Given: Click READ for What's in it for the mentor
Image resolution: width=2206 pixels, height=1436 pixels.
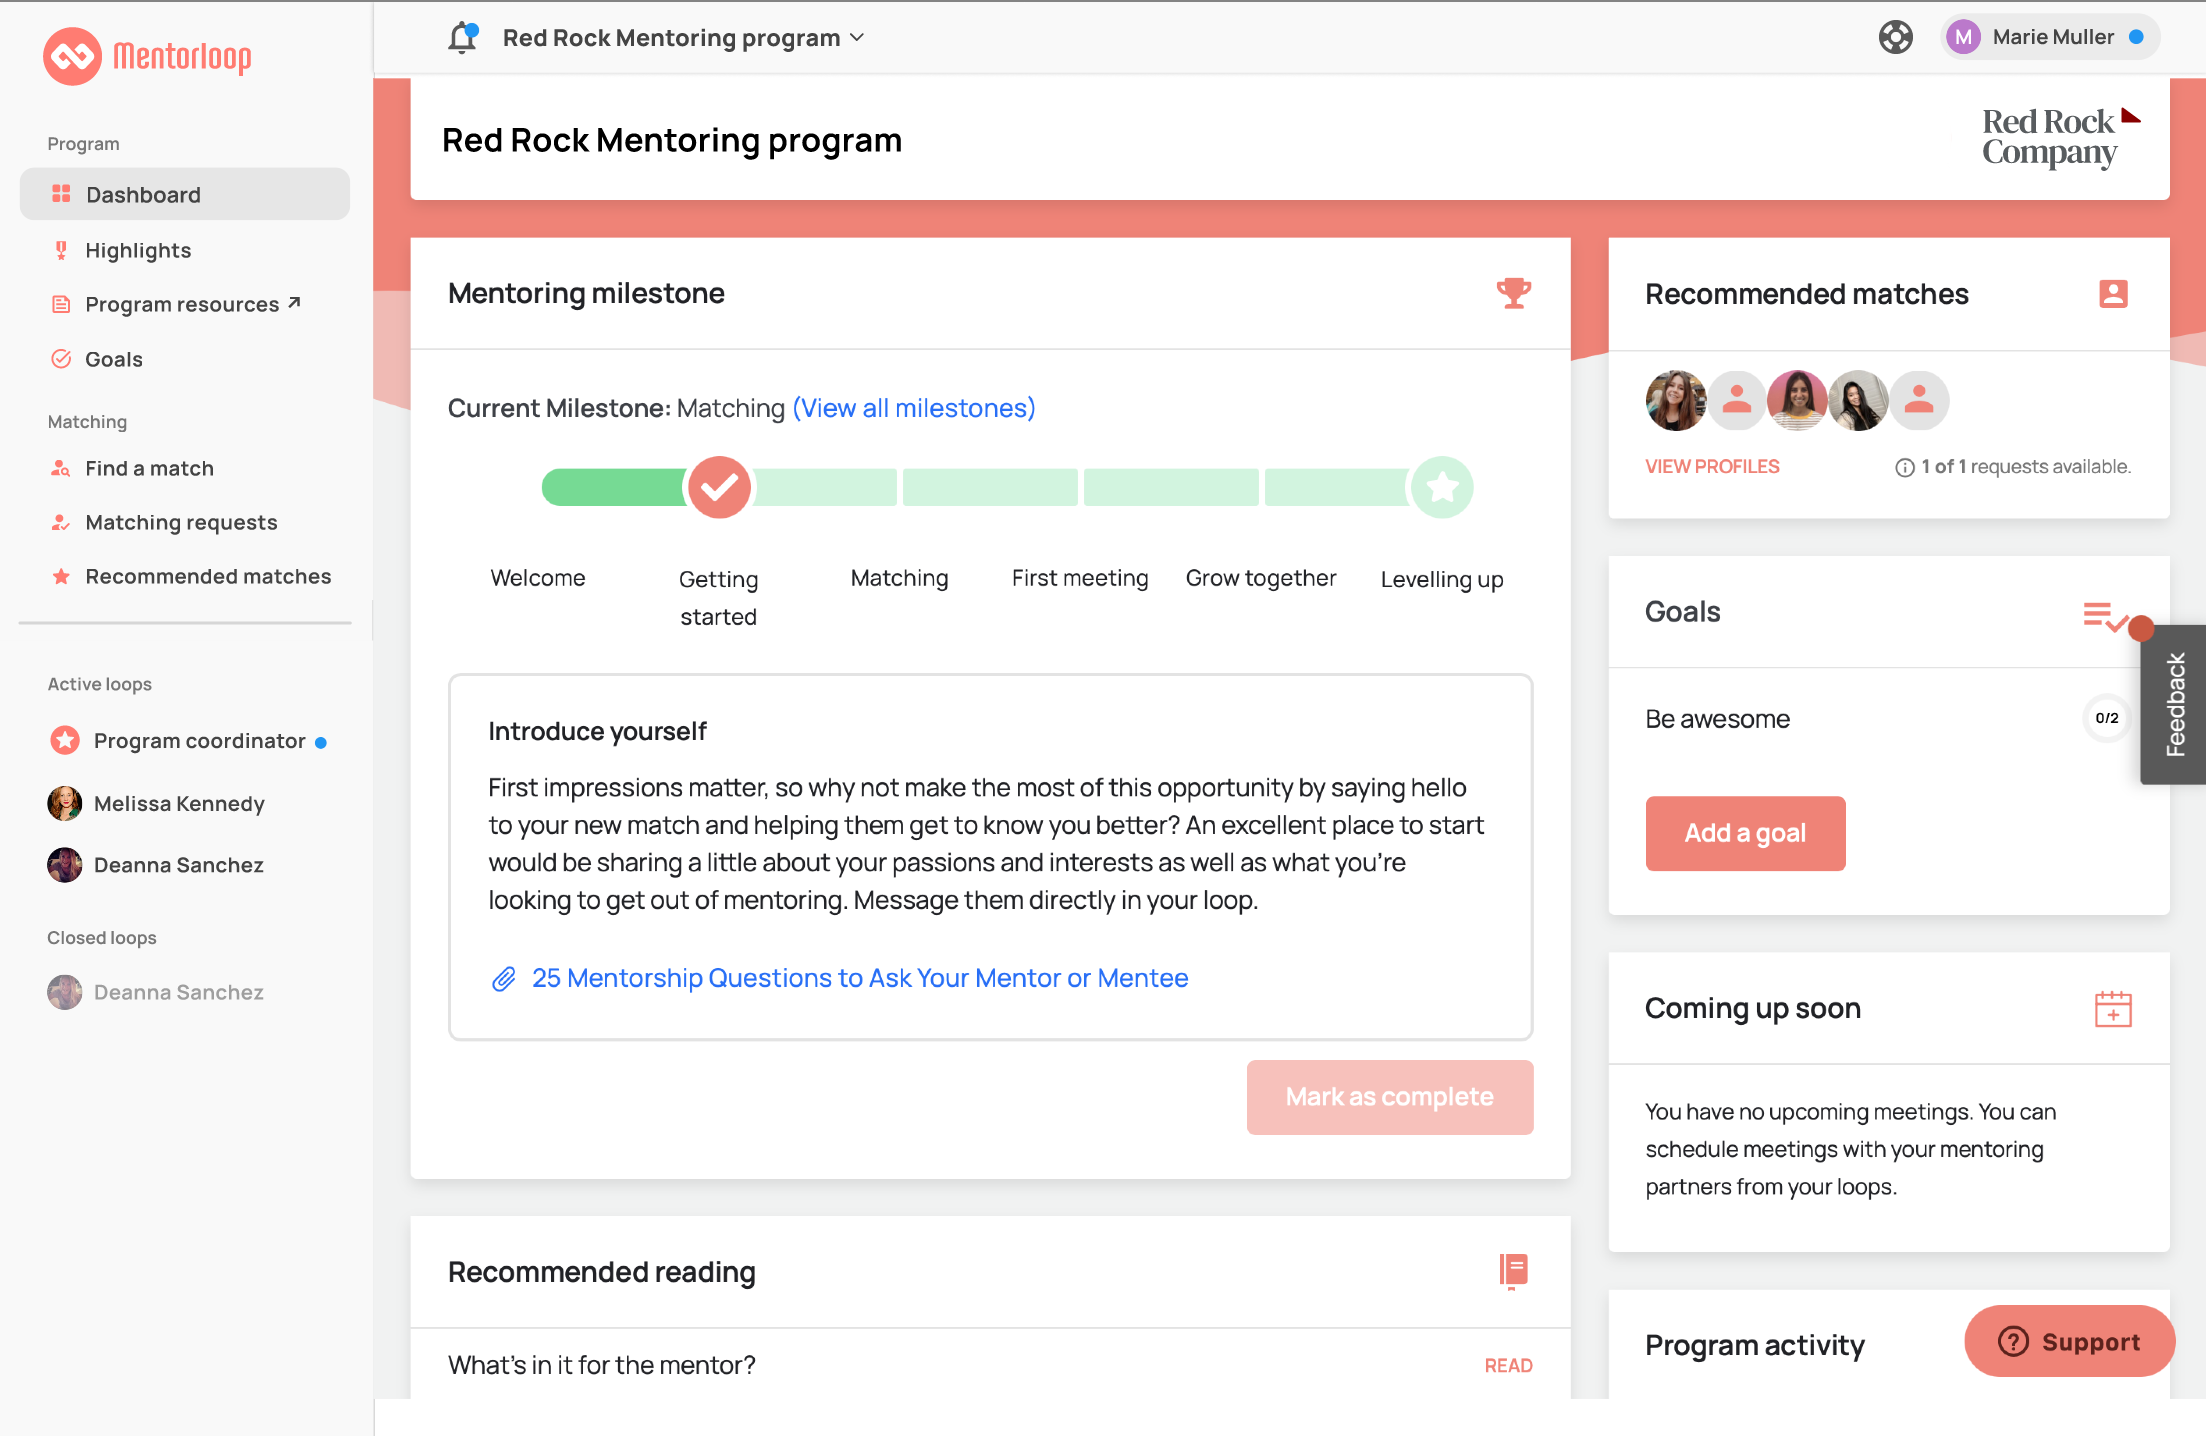Looking at the screenshot, I should [1508, 1366].
